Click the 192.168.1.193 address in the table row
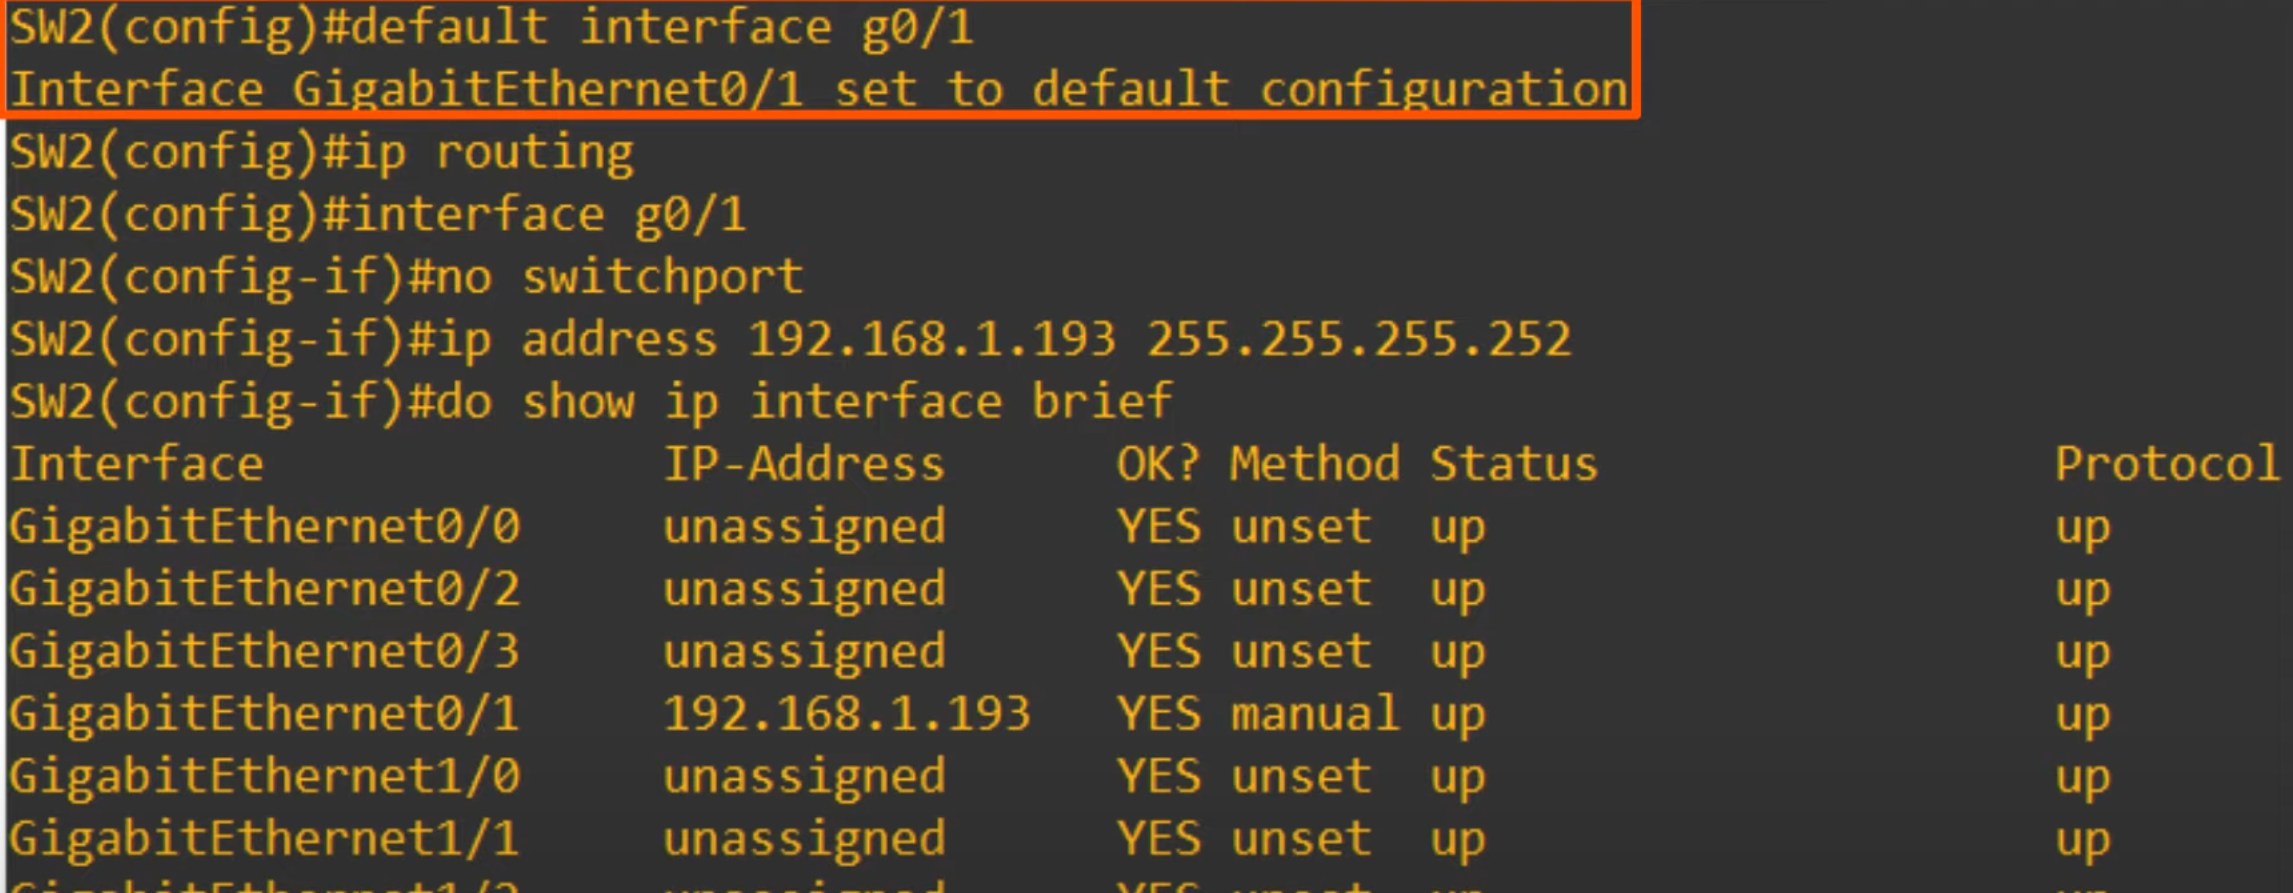 click(x=846, y=715)
